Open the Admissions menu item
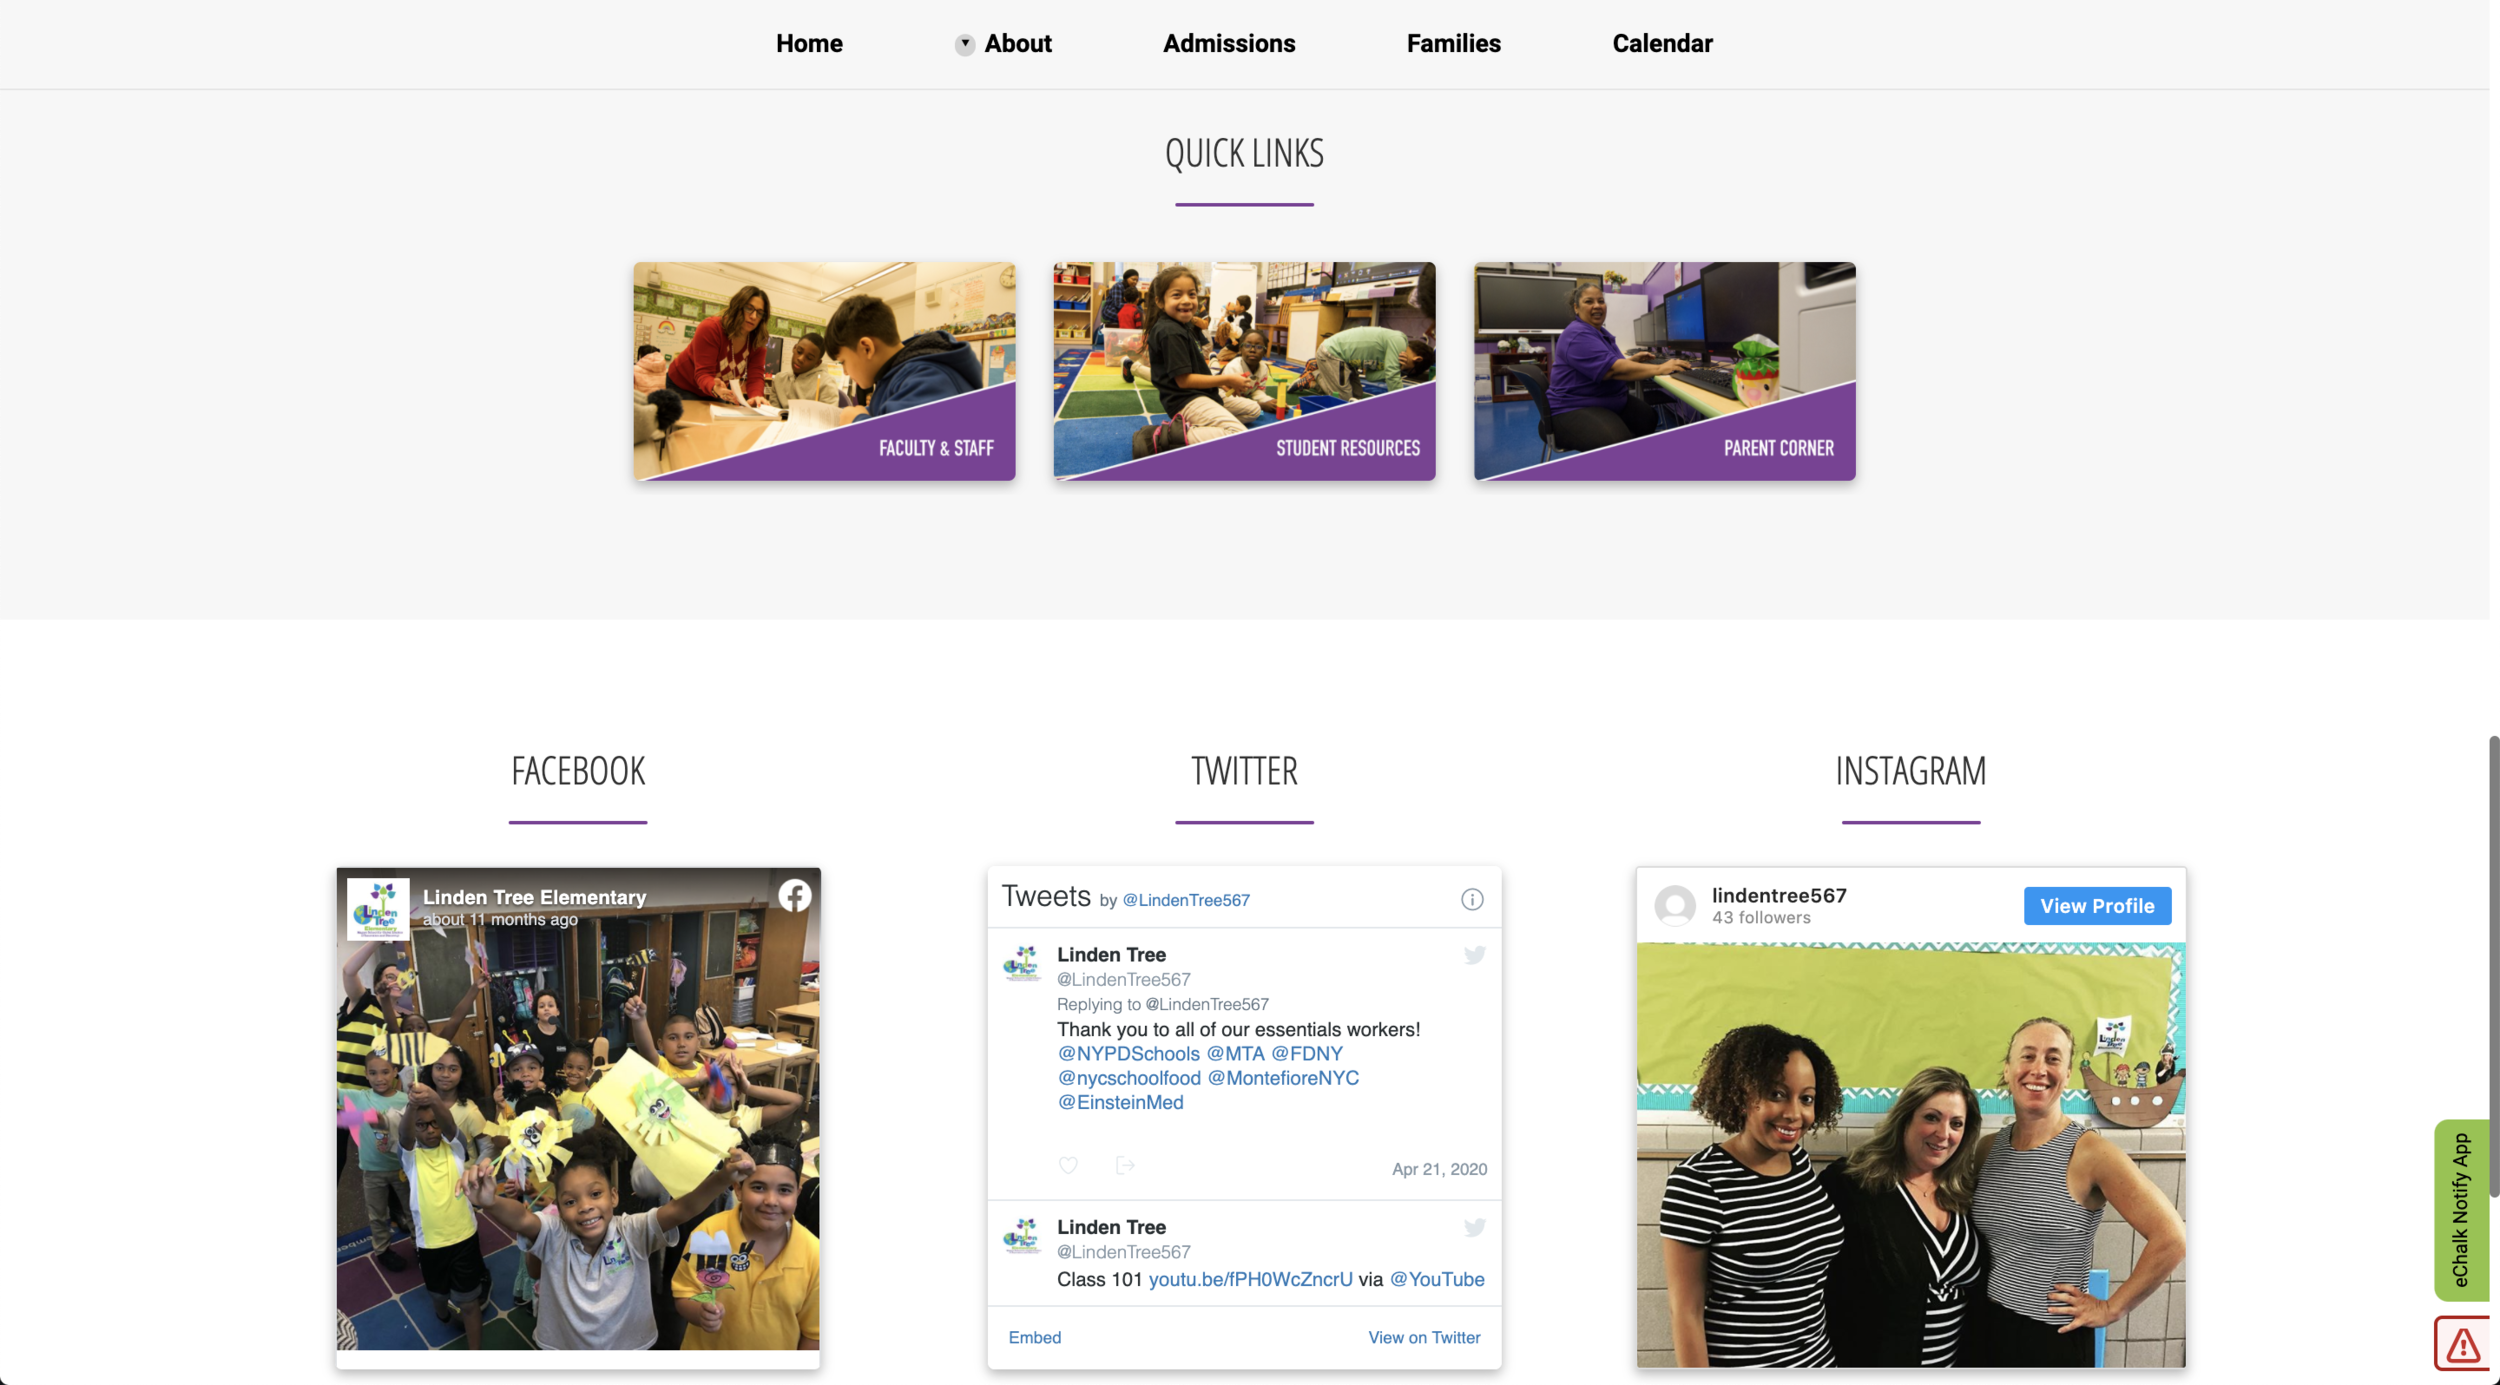Screen dimensions: 2500x1385 tap(1229, 44)
